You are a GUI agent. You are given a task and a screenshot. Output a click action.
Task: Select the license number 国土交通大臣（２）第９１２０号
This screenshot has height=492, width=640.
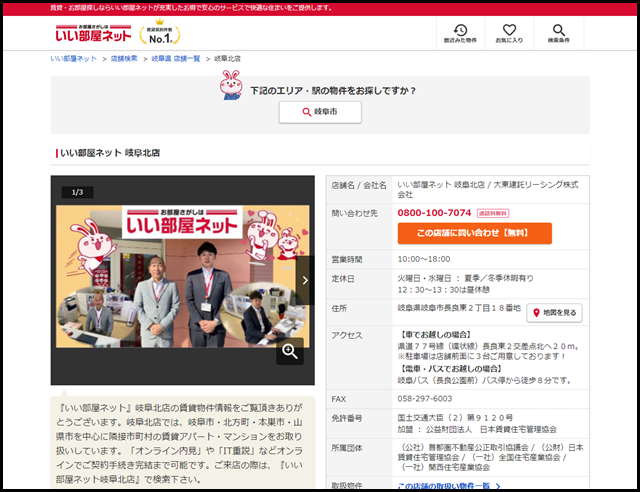tap(455, 418)
